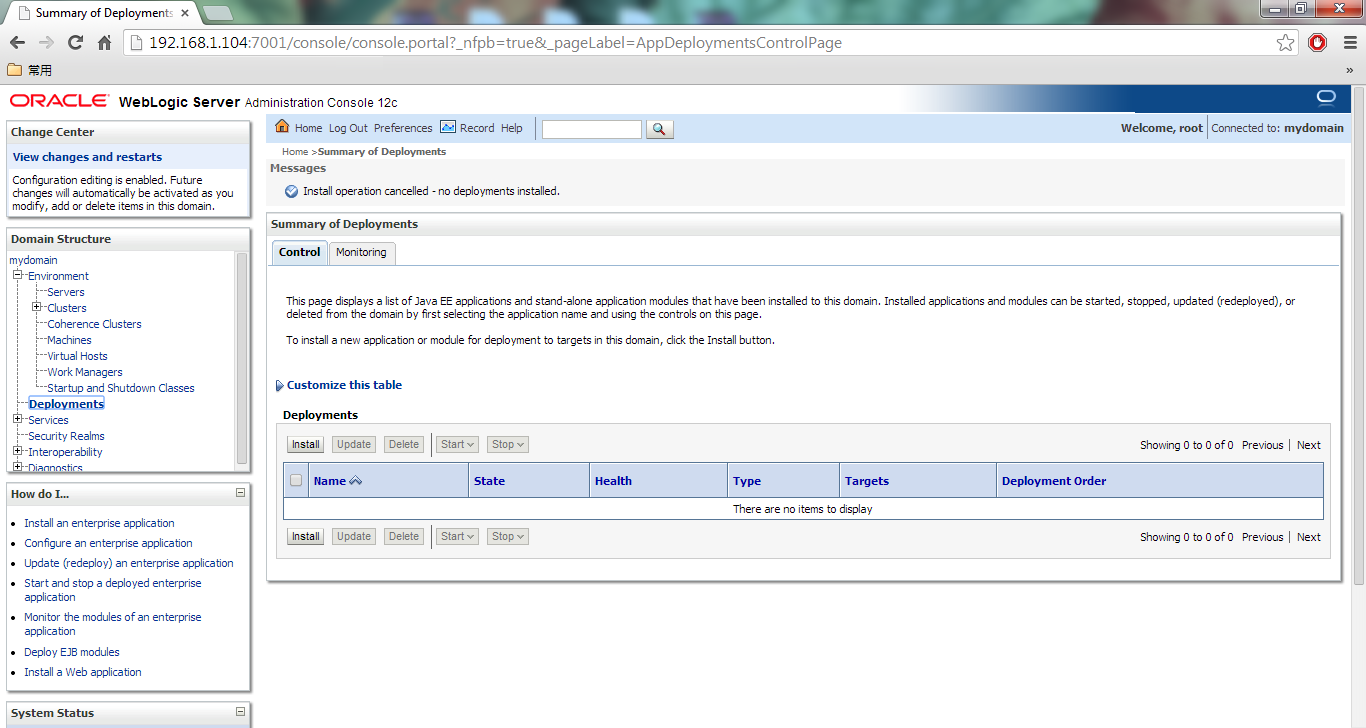This screenshot has width=1366, height=728.
Task: Open the 常用 bookmarks folder
Action: (30, 70)
